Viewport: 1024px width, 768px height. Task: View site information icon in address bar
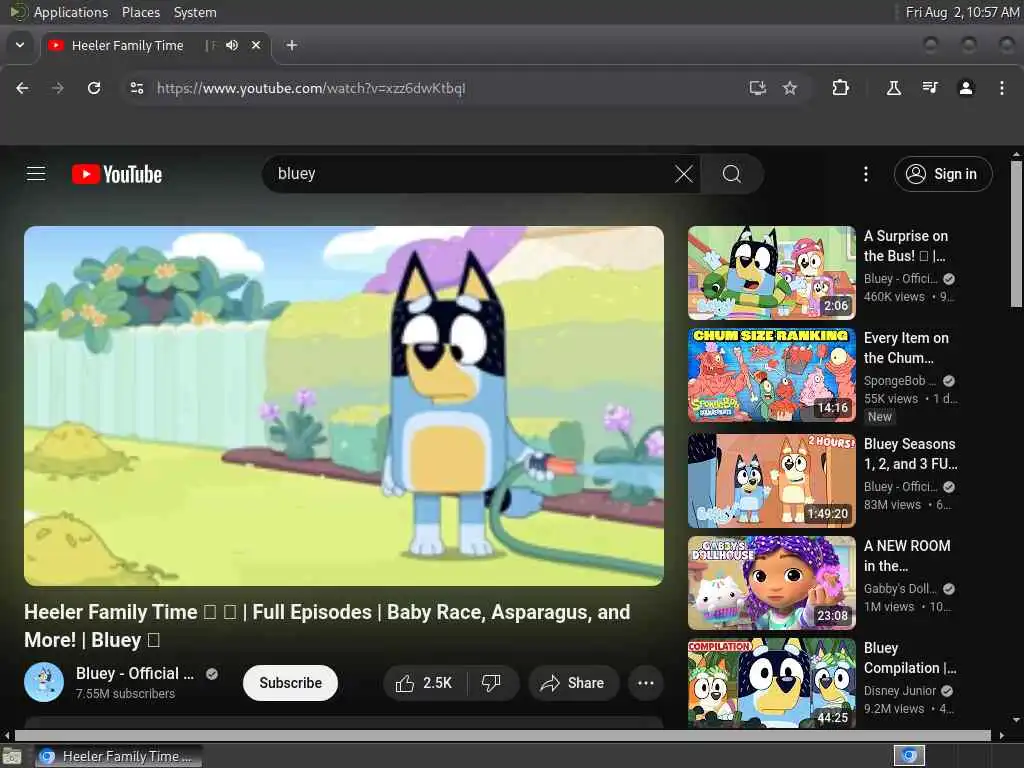point(136,88)
